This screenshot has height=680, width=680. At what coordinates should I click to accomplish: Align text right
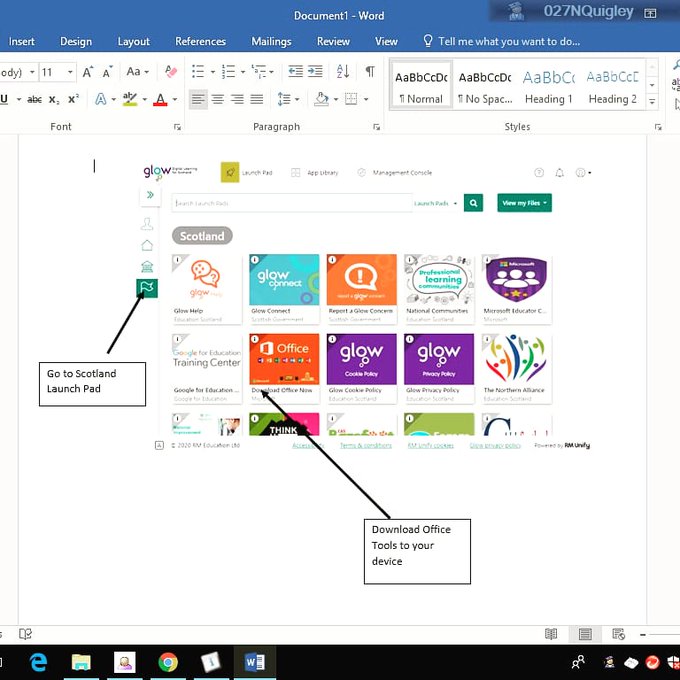(x=237, y=99)
